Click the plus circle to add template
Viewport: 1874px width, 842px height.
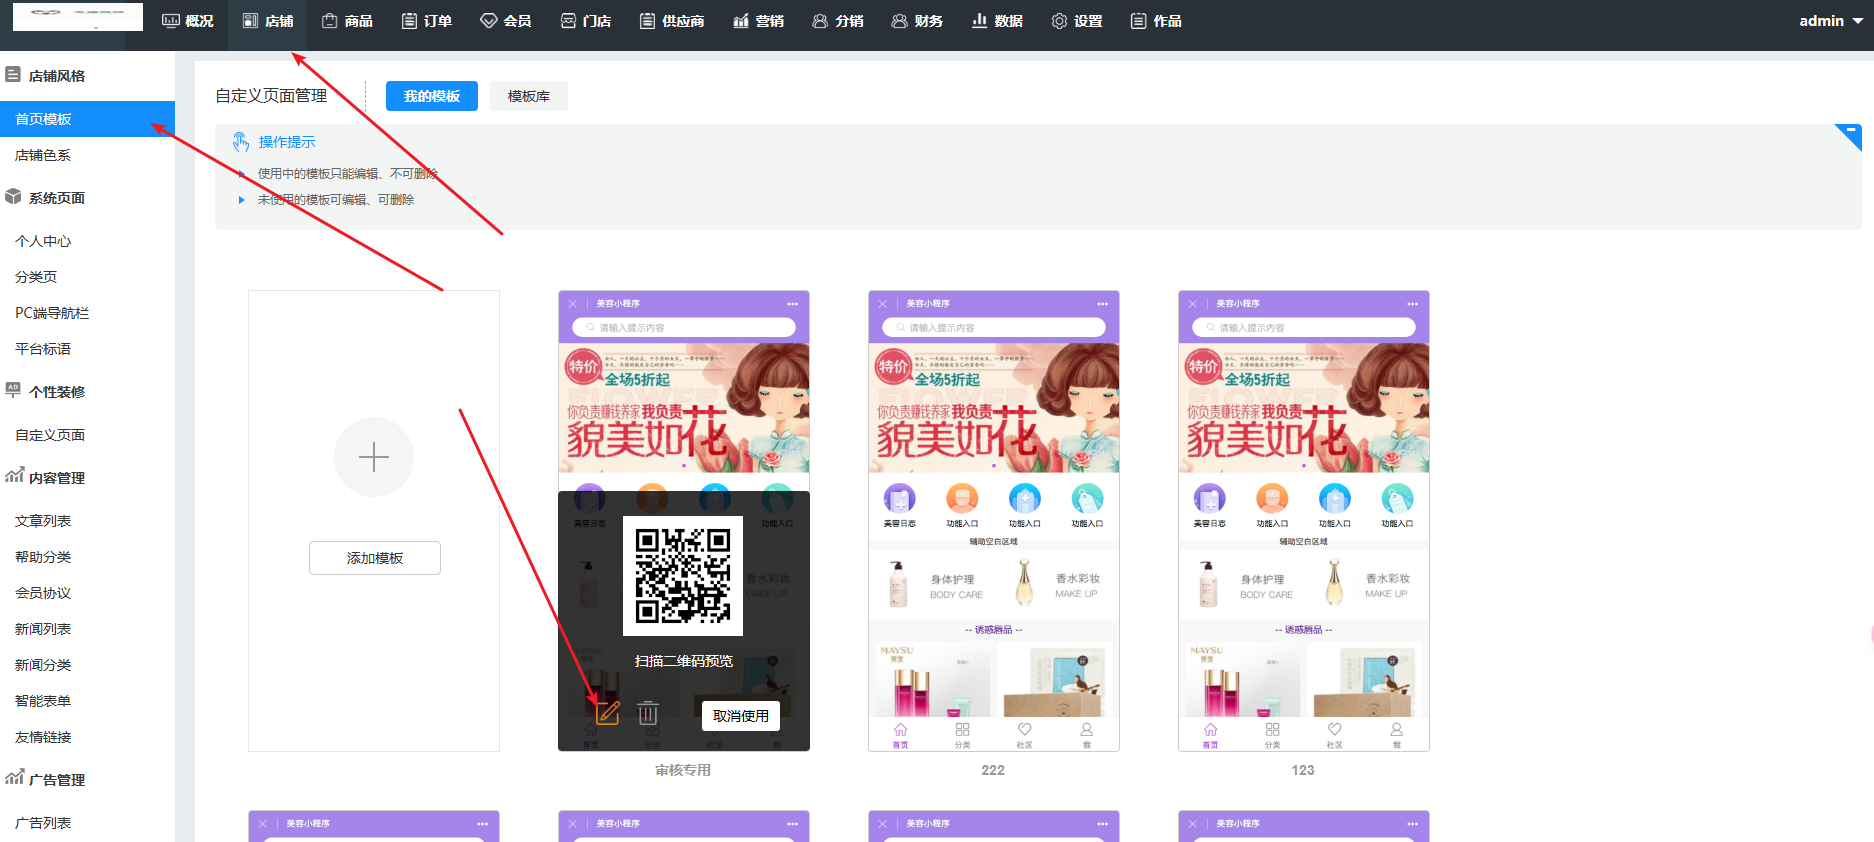click(x=373, y=457)
